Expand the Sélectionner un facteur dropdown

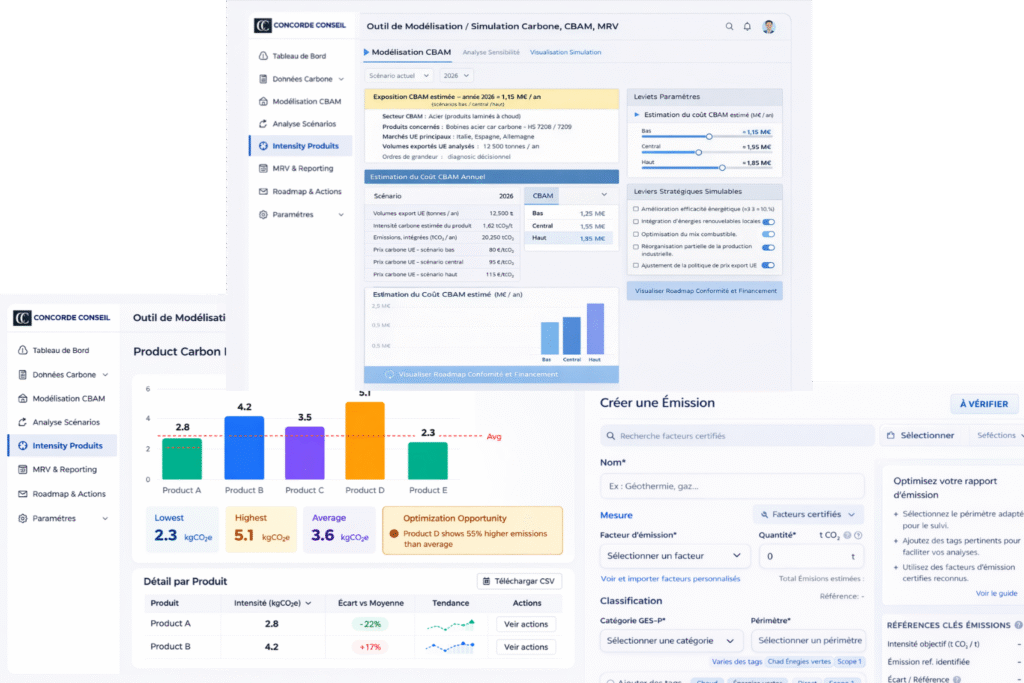(675, 556)
